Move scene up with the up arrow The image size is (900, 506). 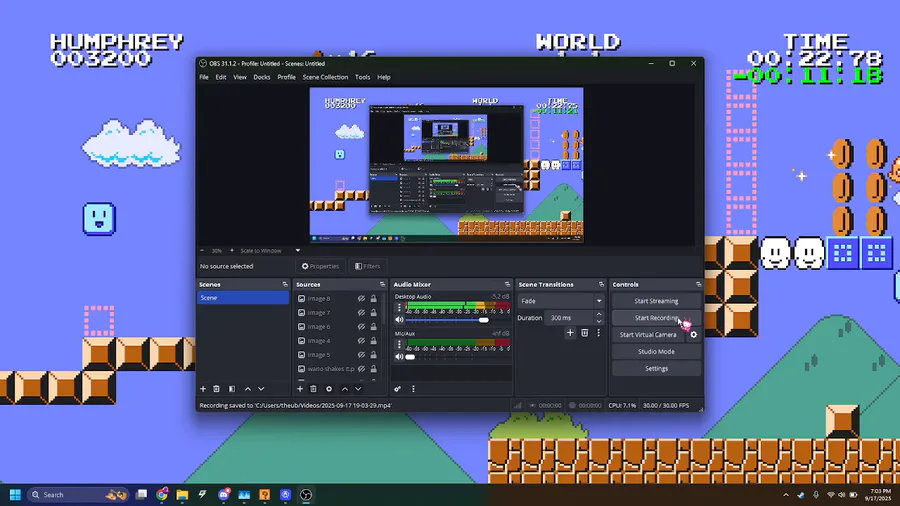point(248,389)
